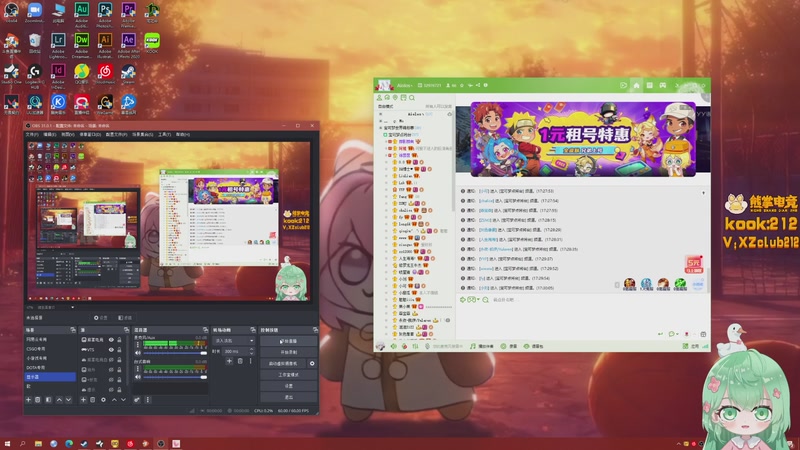Open Adobe Premiere desktop shortcut
800x450 pixels.
coord(129,13)
